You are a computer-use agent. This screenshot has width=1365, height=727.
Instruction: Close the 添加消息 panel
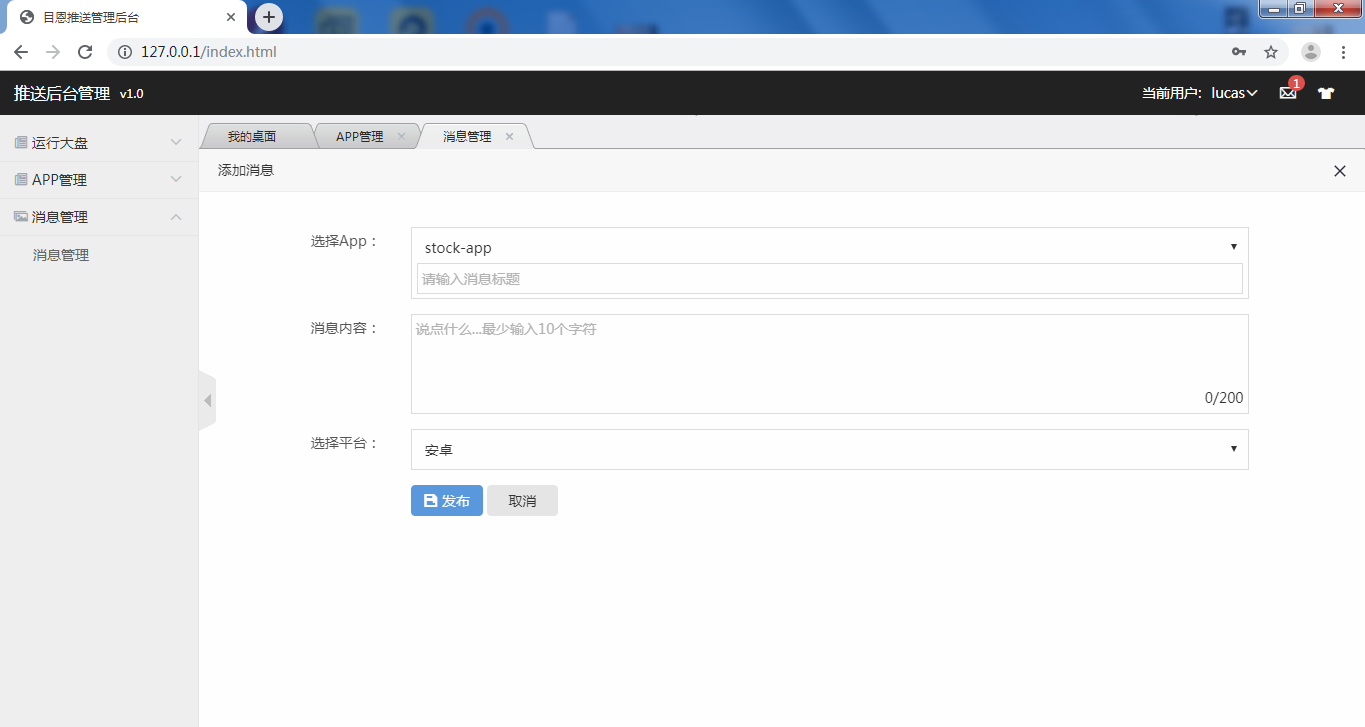[x=1340, y=171]
